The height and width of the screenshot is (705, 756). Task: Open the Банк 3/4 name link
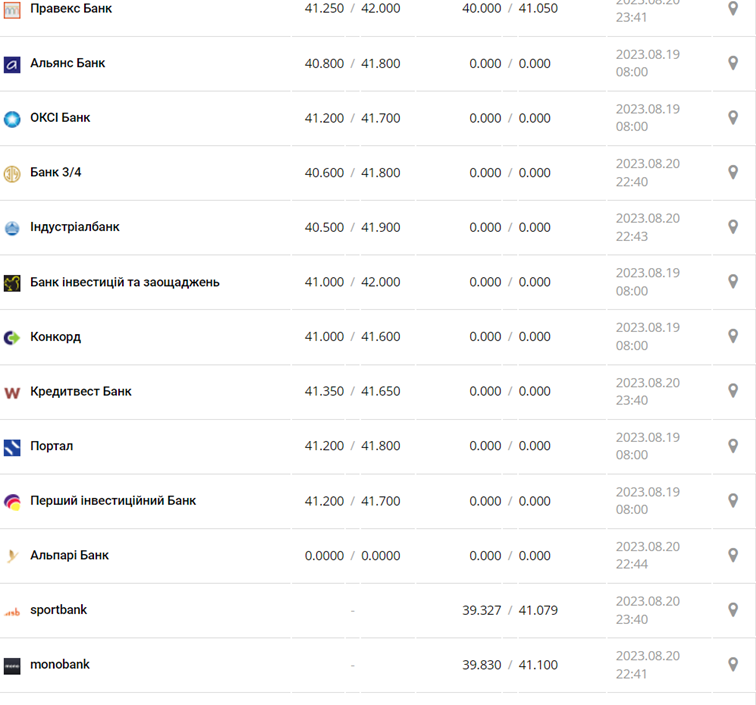click(56, 172)
